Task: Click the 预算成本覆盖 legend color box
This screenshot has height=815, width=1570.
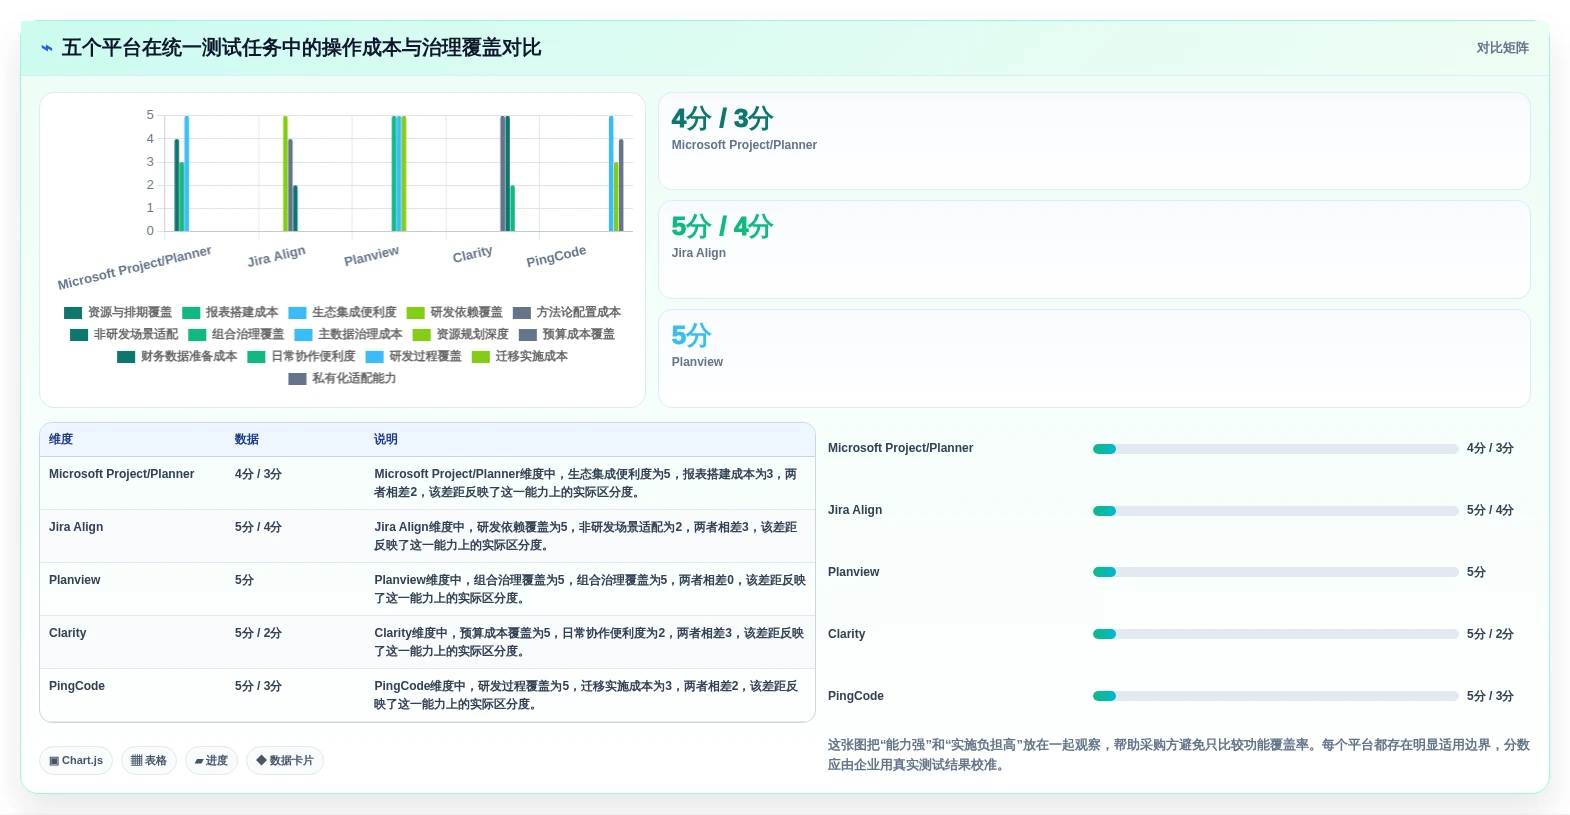Action: click(x=528, y=335)
